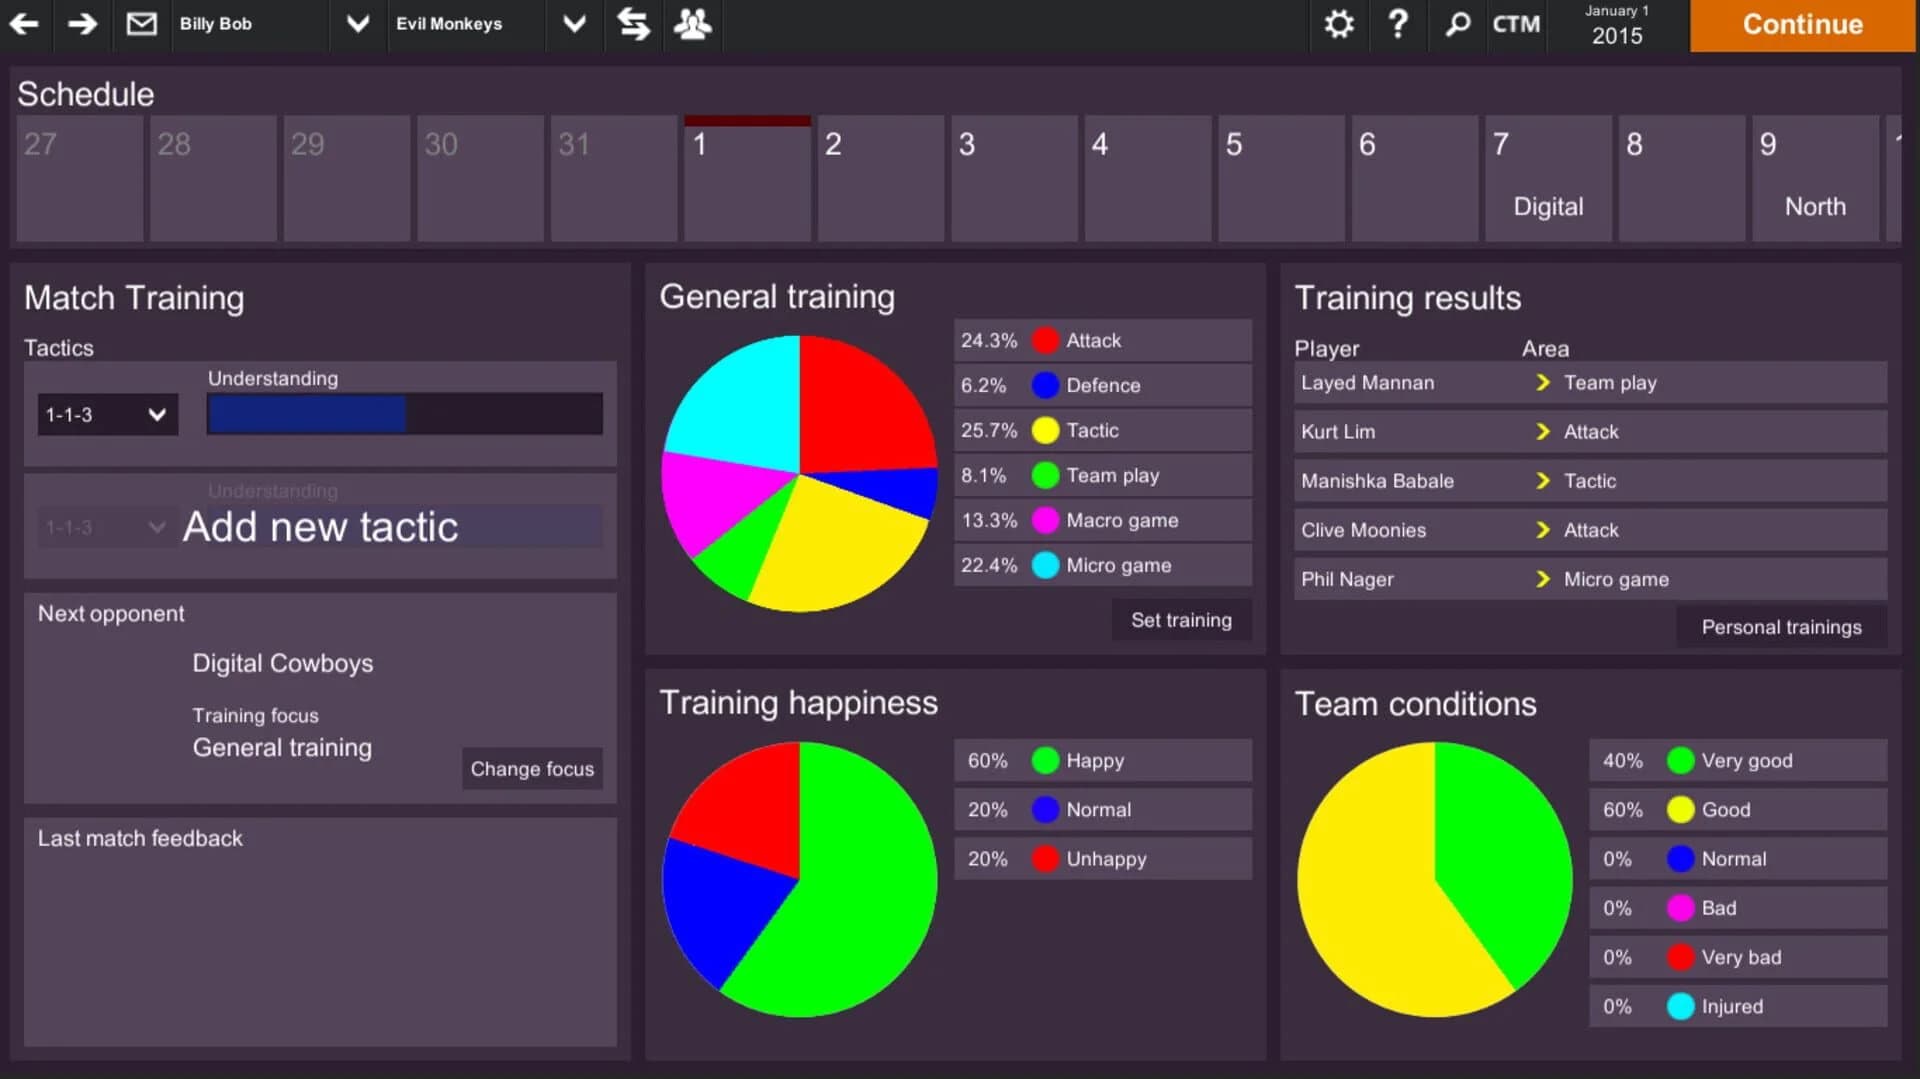Click Change focus for training
Viewport: 1920px width, 1079px height.
point(531,768)
